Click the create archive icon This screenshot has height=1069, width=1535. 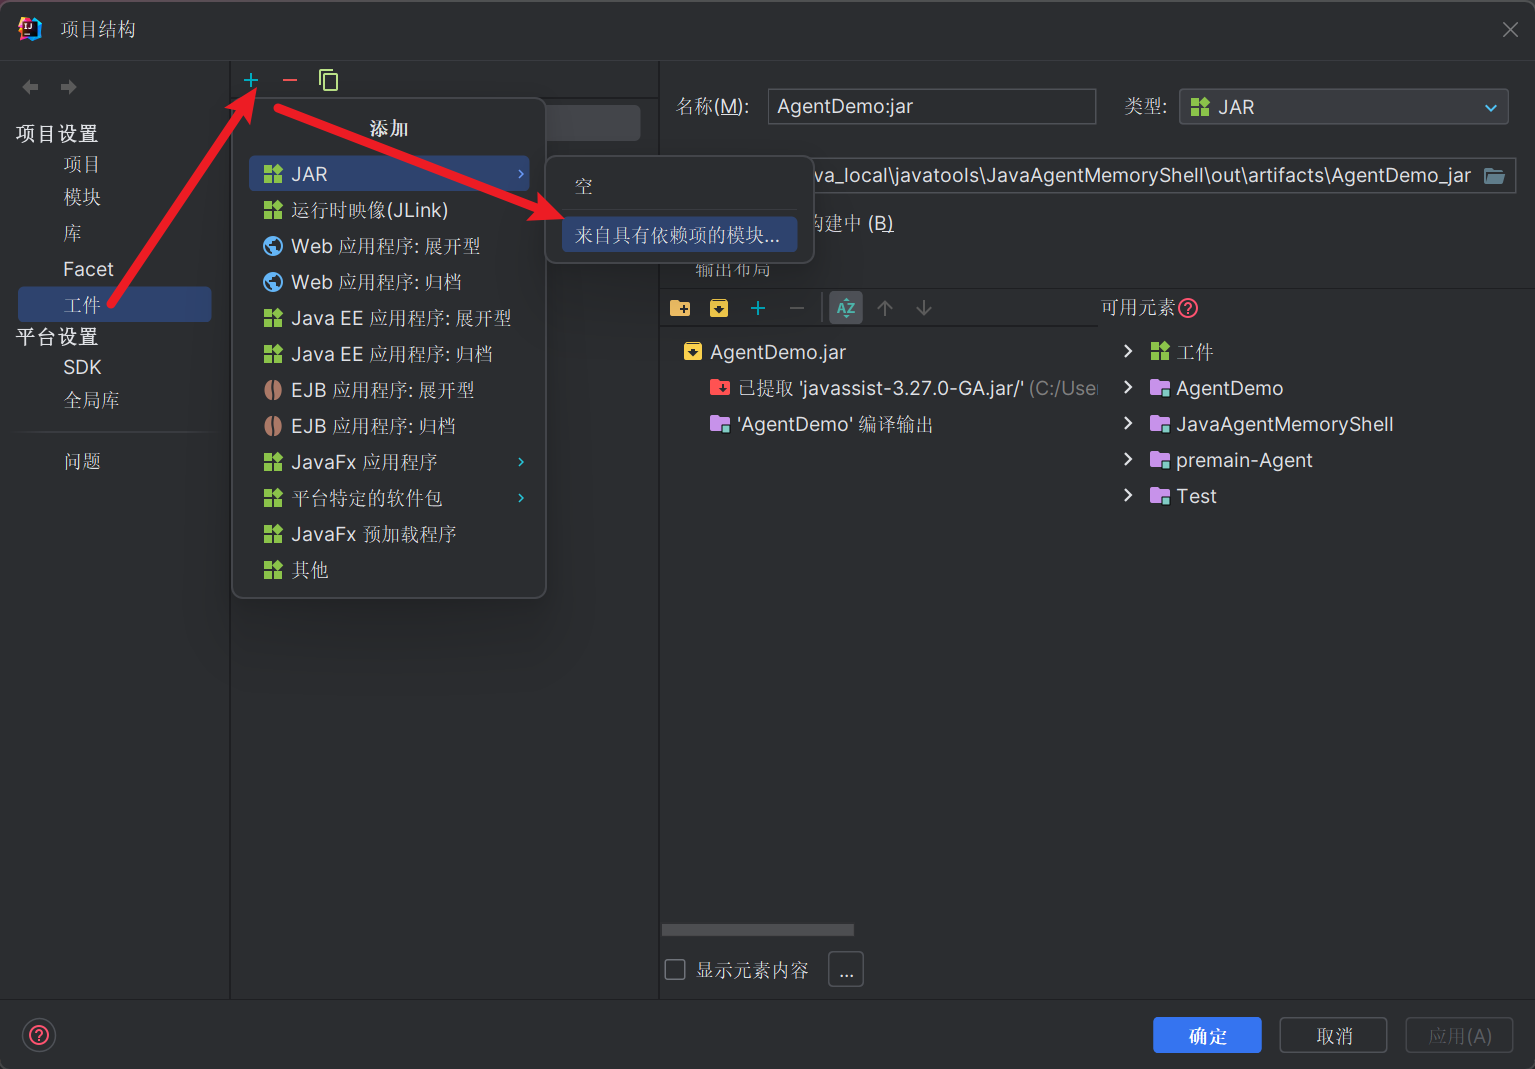click(719, 308)
